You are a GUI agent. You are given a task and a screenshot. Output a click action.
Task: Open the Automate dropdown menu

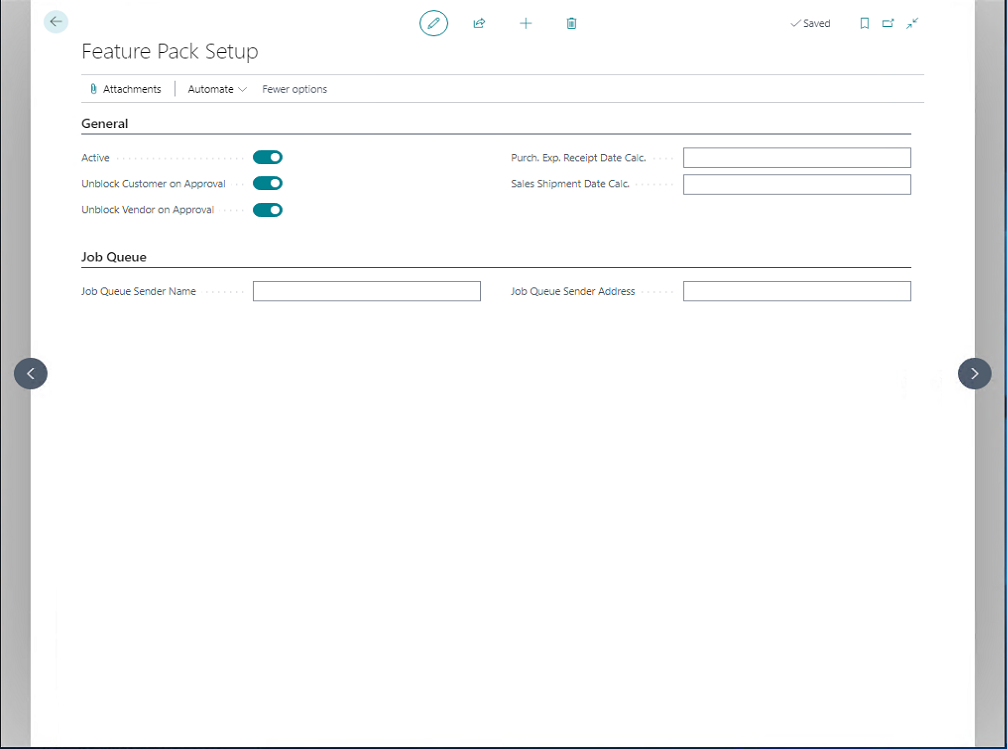tap(215, 89)
